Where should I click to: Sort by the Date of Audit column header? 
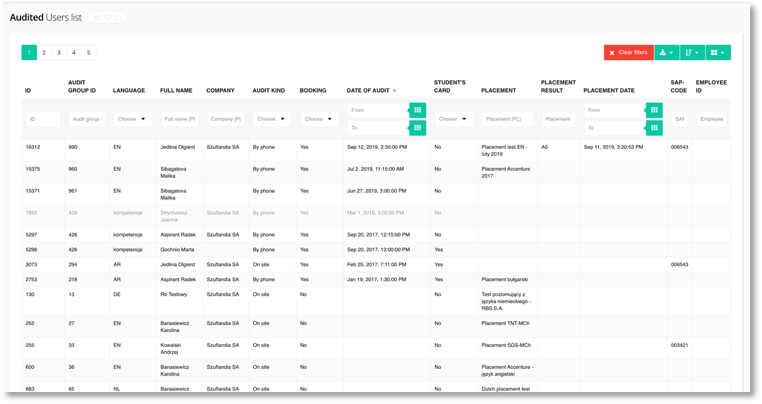(370, 91)
